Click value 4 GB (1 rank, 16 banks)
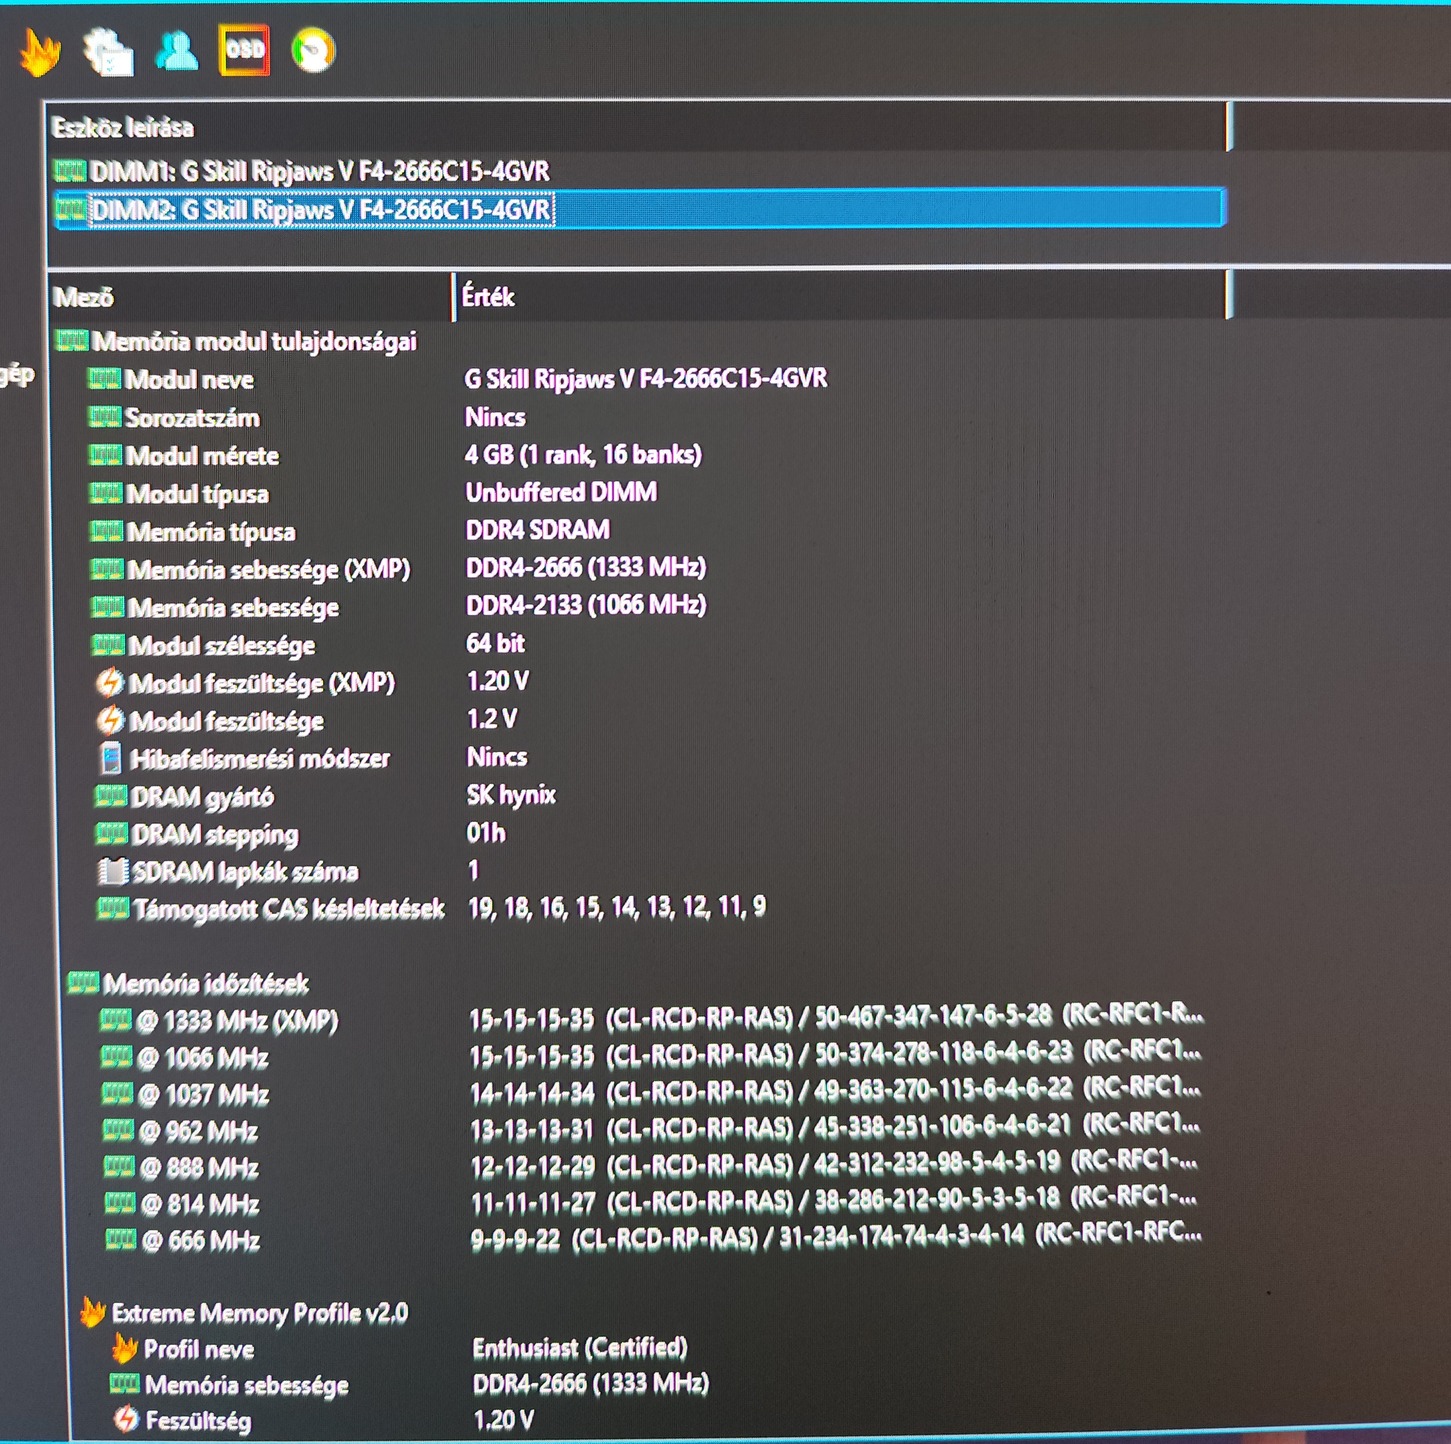This screenshot has height=1444, width=1451. pos(584,455)
